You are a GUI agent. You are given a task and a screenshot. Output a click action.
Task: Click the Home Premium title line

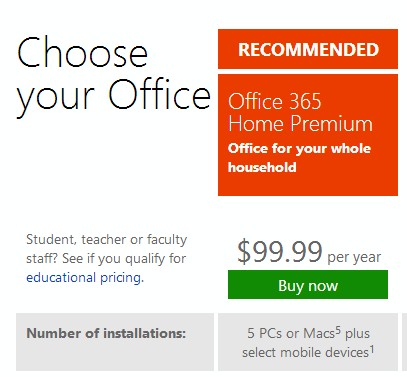pos(300,124)
